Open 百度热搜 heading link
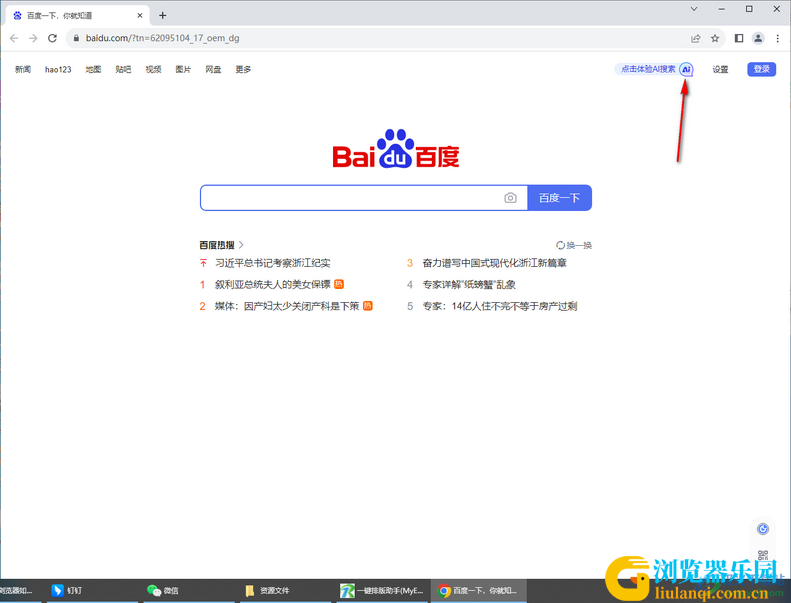 pos(217,245)
